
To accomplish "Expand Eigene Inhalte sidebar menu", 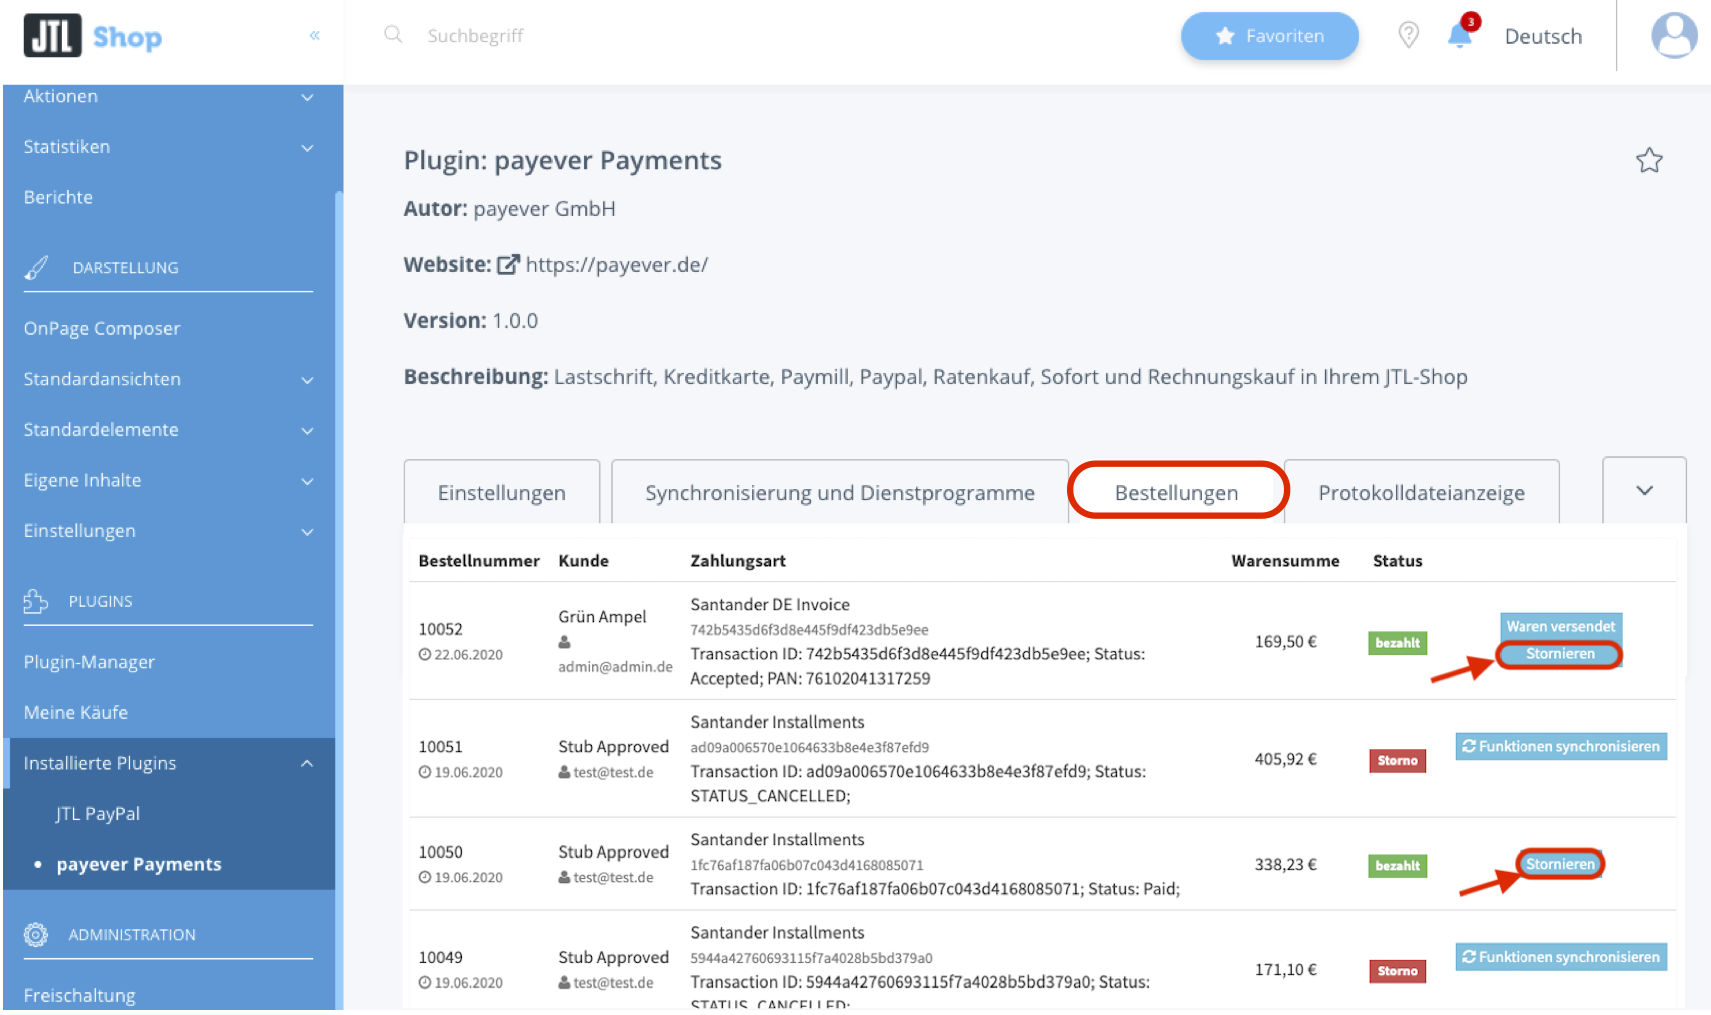I will (x=168, y=480).
